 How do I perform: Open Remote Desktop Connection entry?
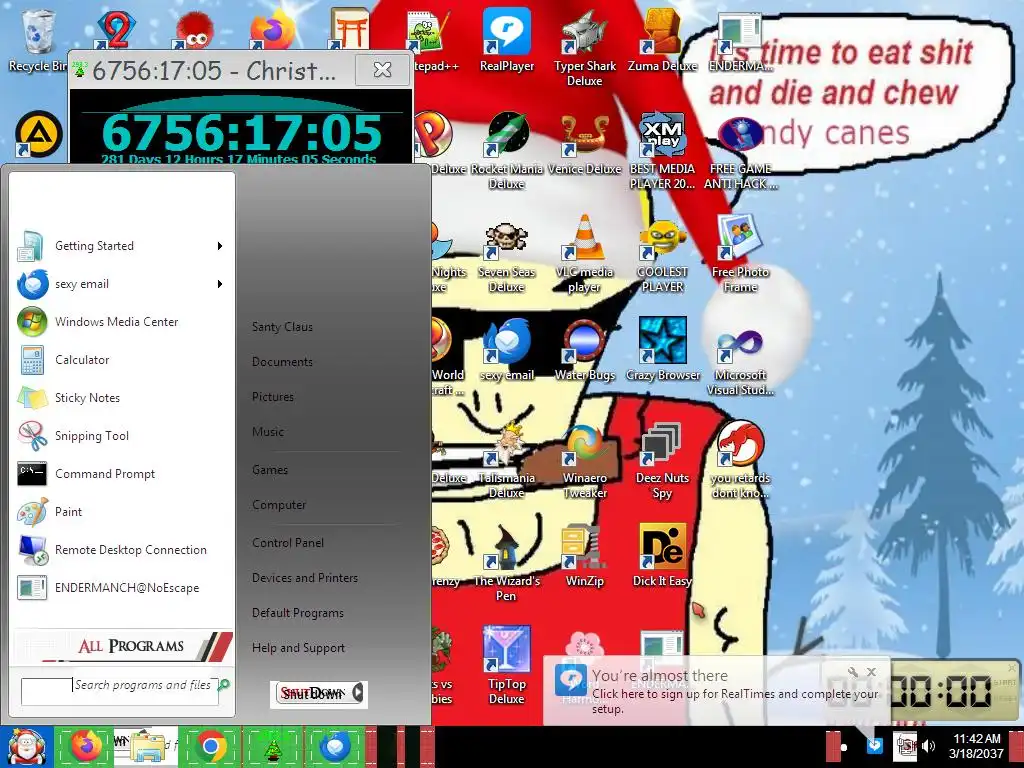point(122,550)
